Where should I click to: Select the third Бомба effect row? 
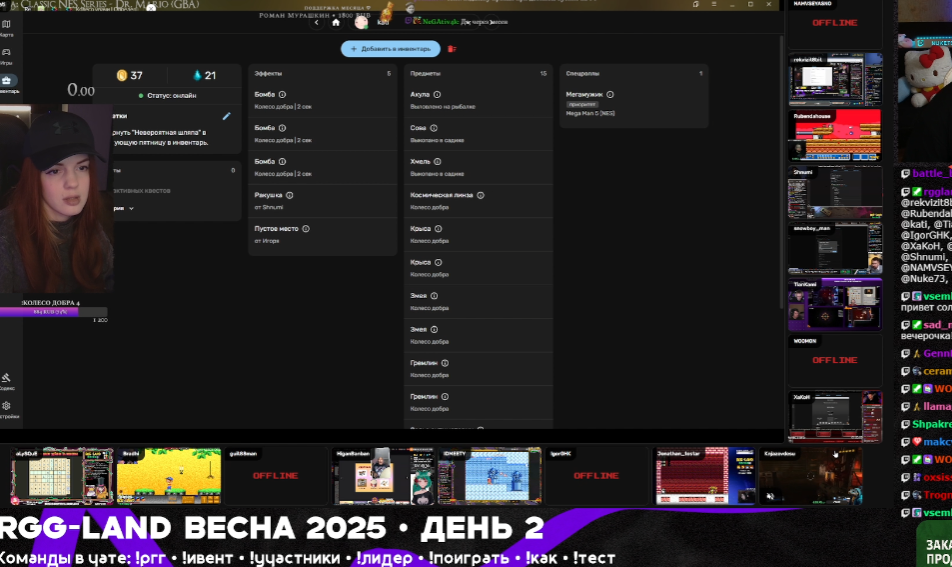pos(322,167)
